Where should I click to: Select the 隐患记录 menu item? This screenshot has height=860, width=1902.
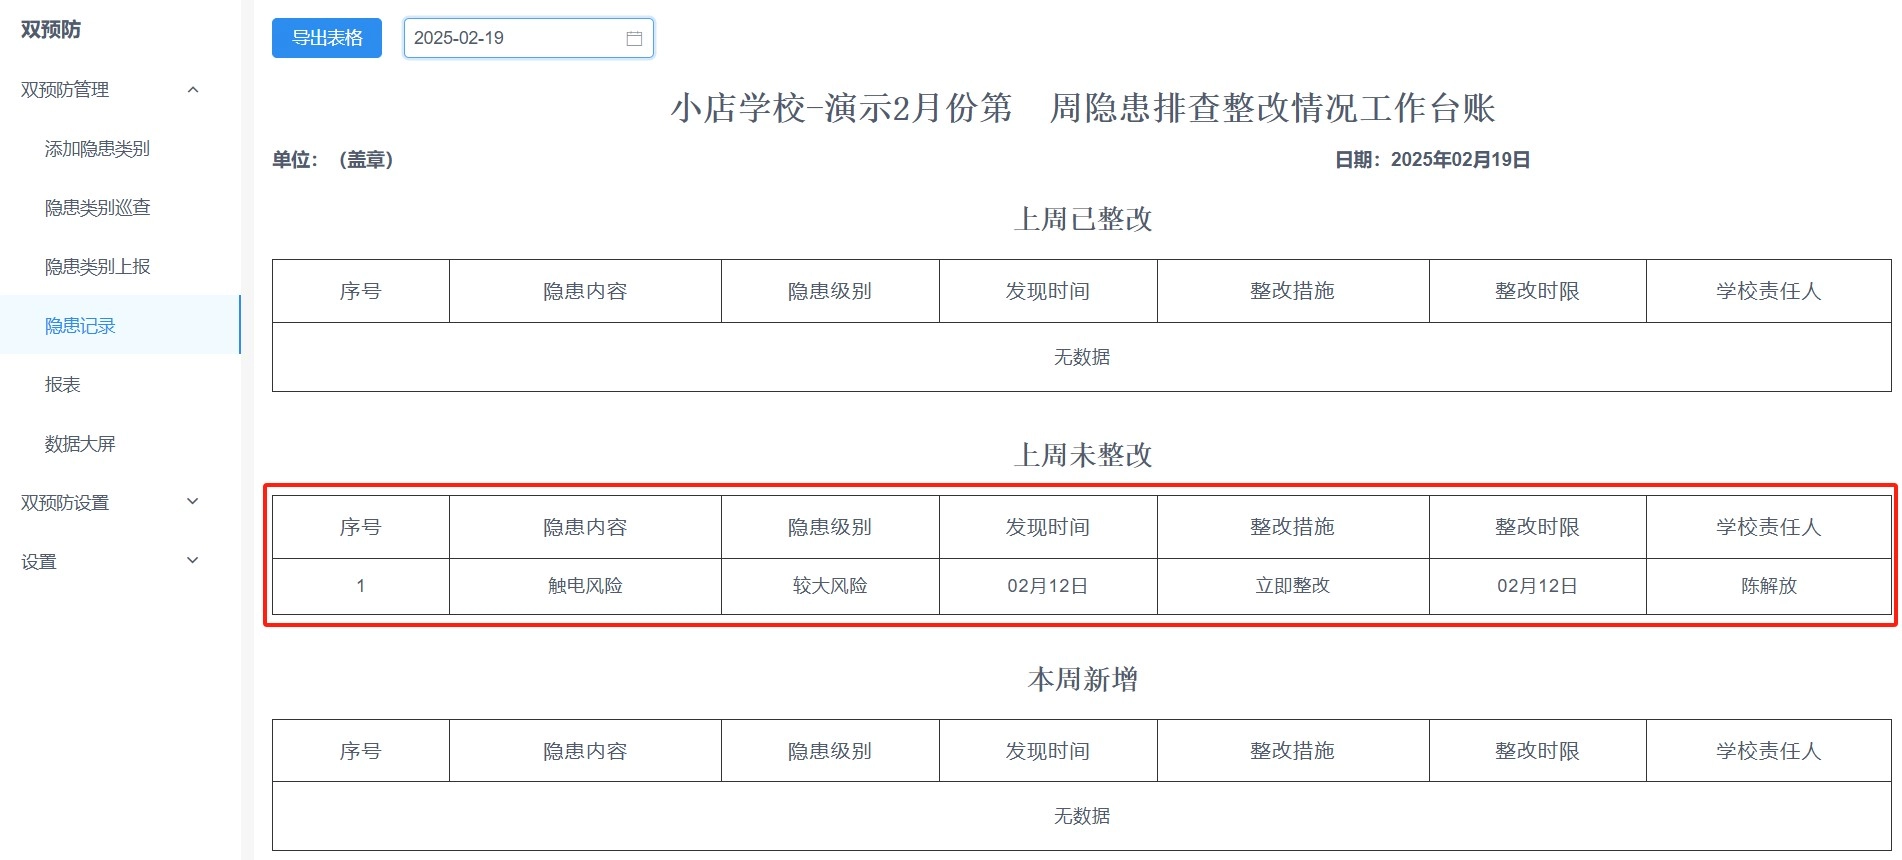[80, 326]
